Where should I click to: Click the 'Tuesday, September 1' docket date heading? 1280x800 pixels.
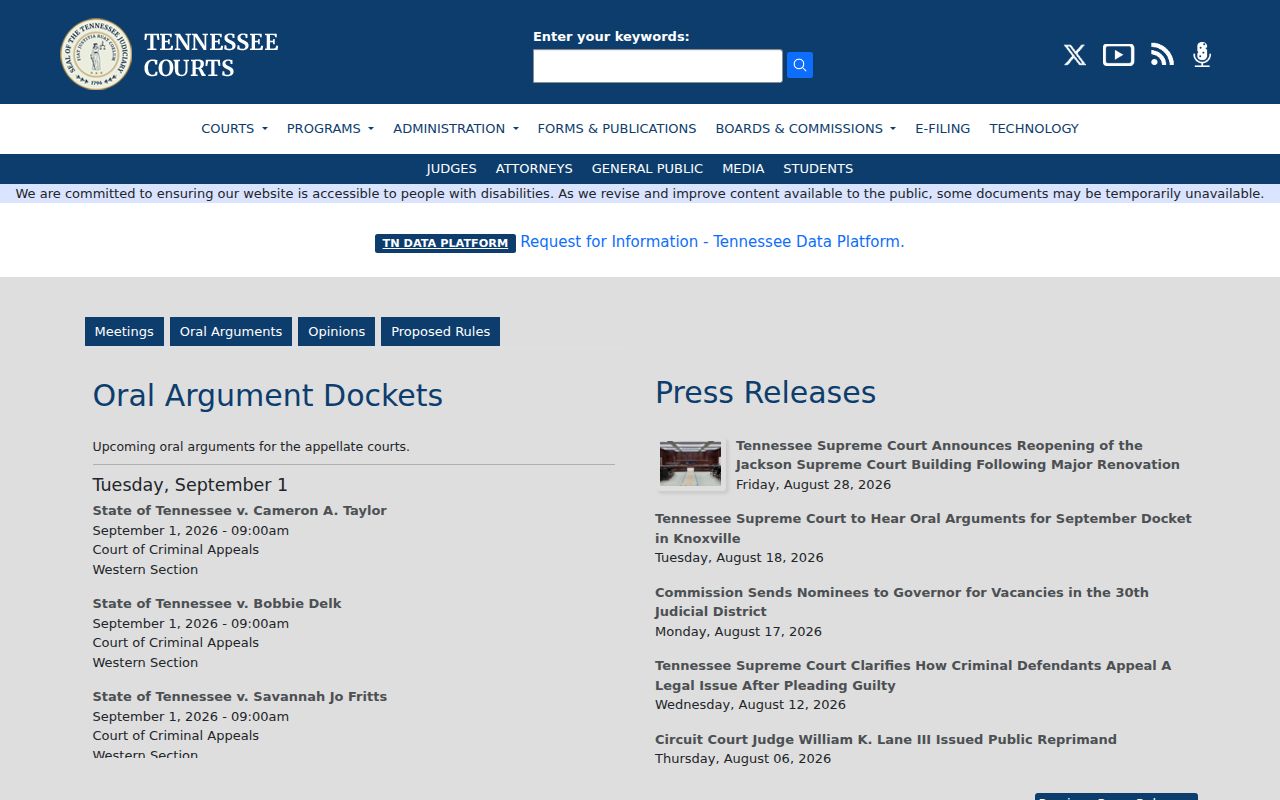[190, 485]
